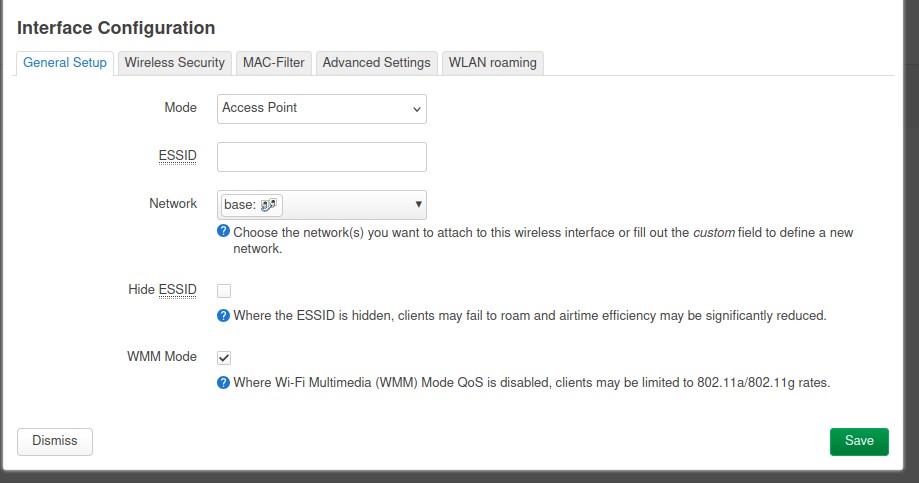Image resolution: width=919 pixels, height=483 pixels.
Task: Click the network interface icon in base tag
Action: point(268,205)
